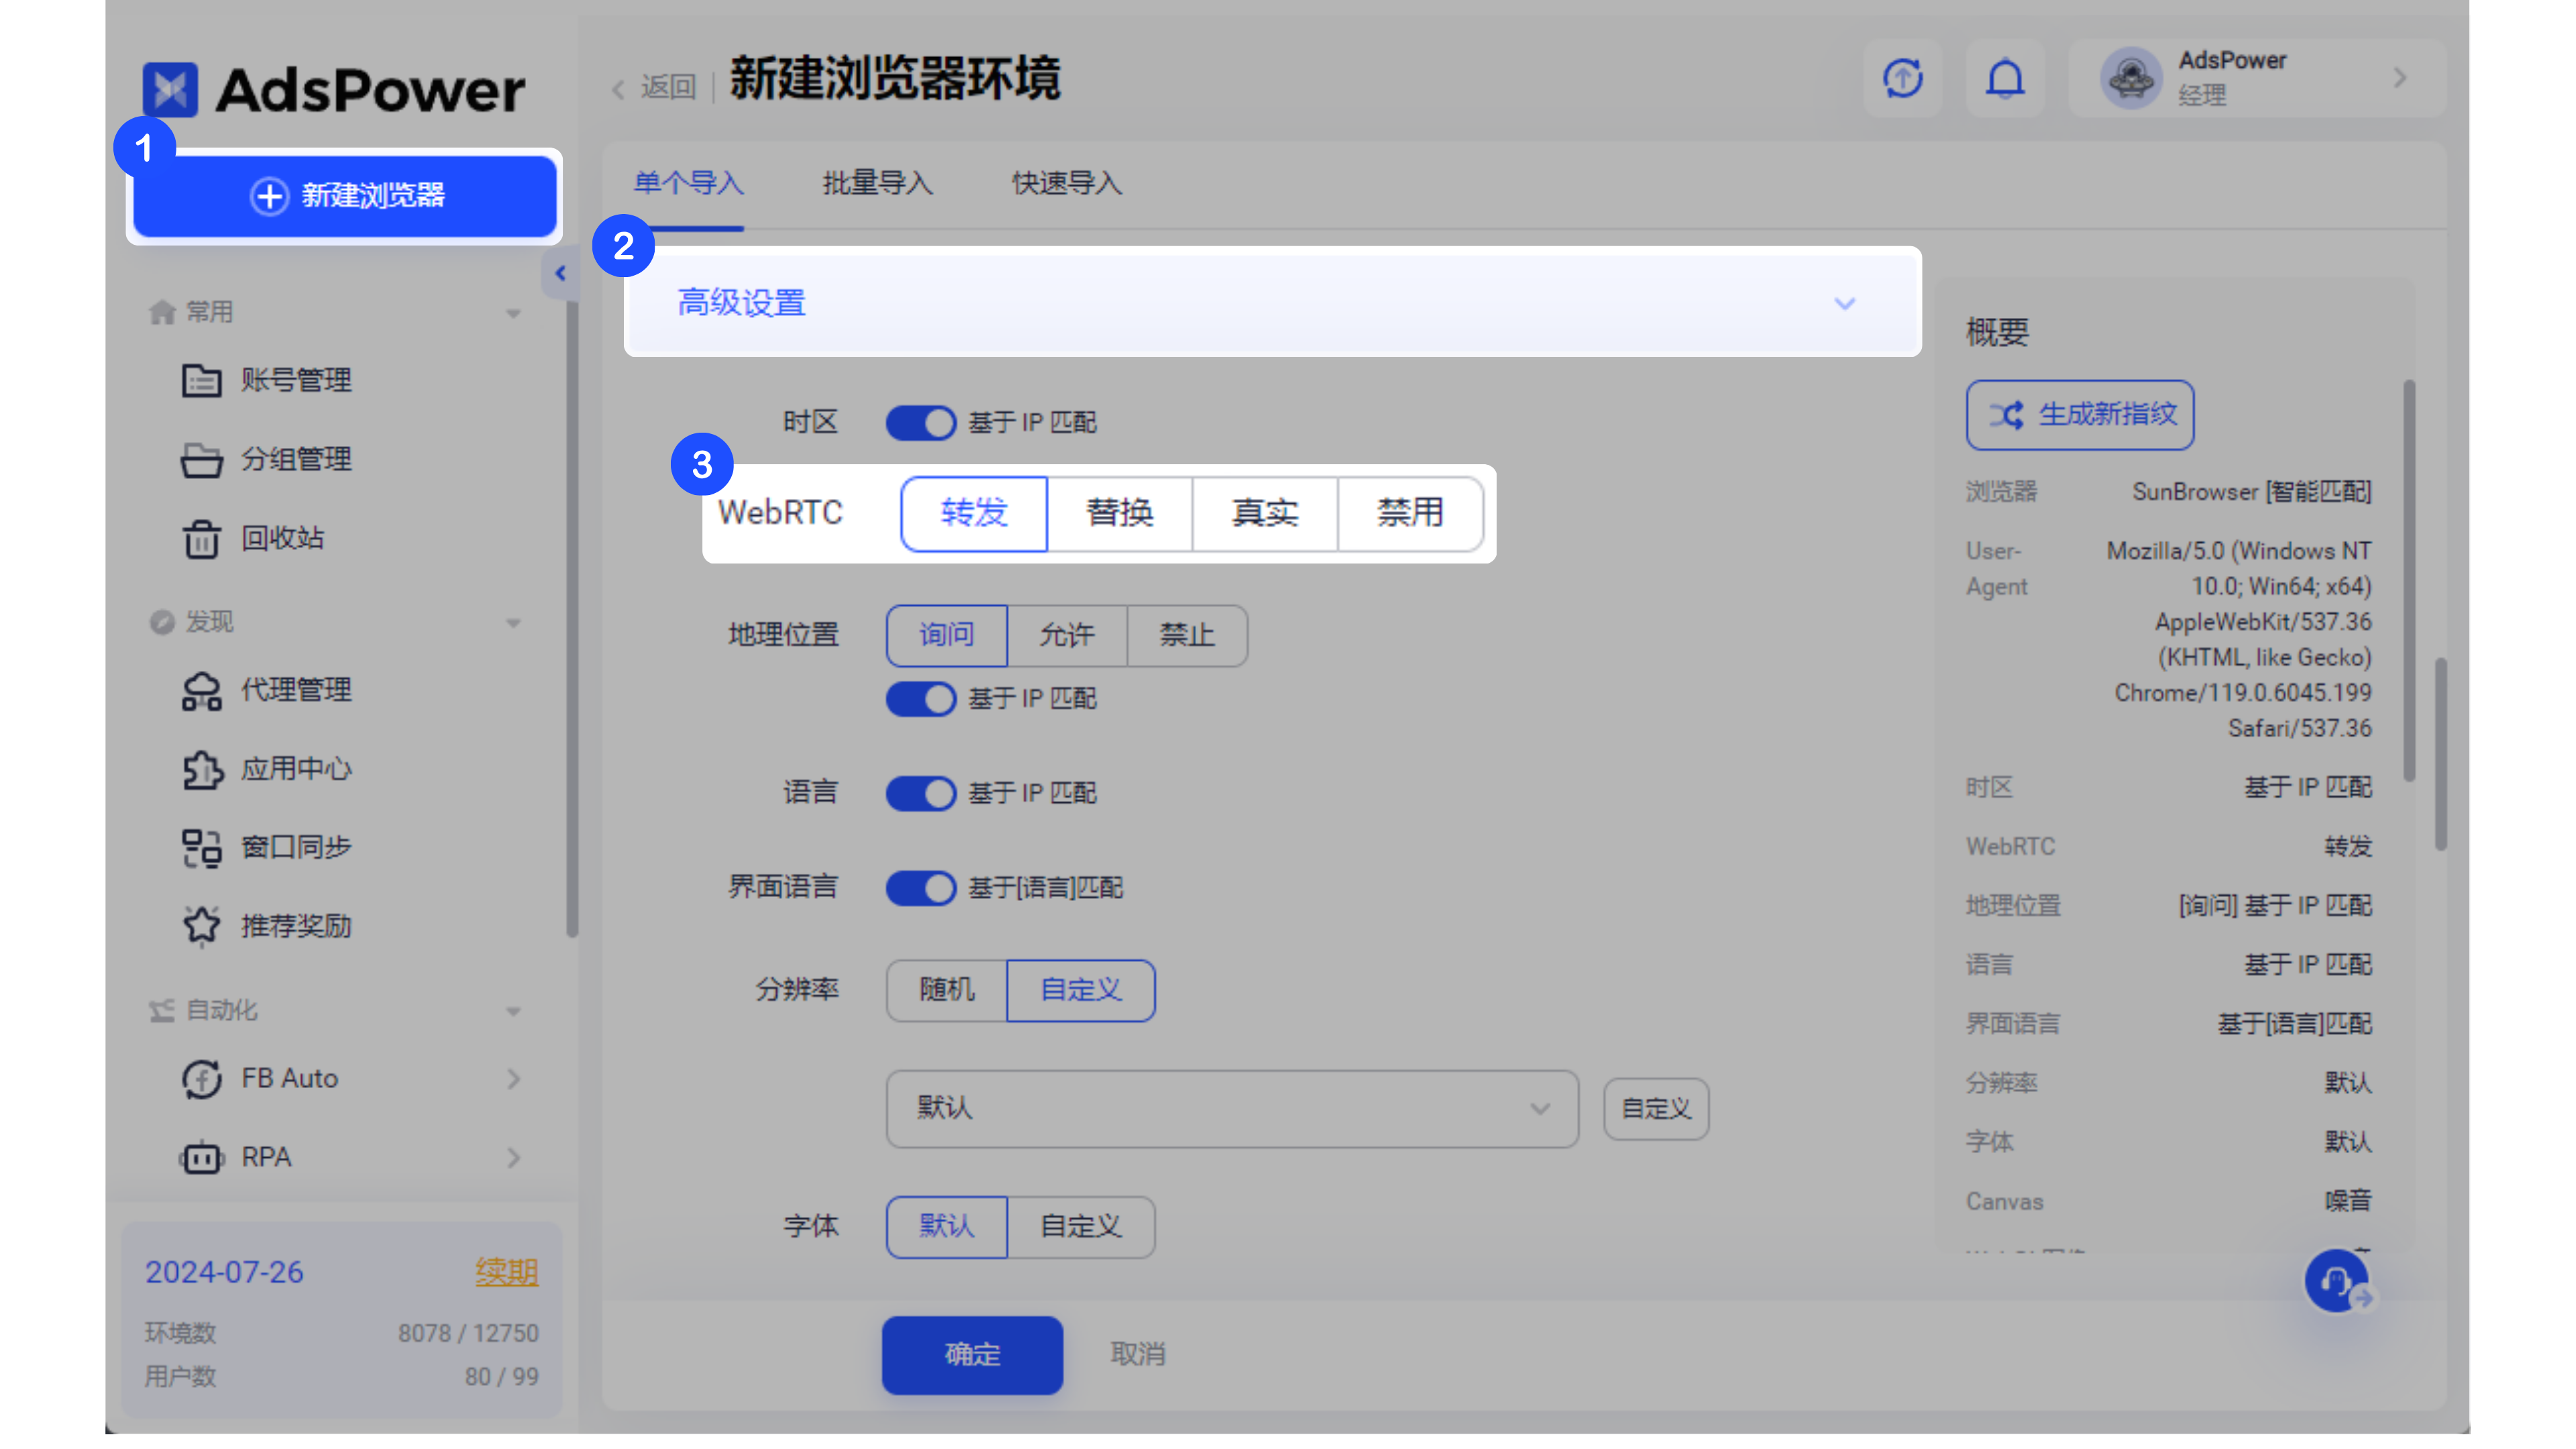
Task: Toggle 界面语言 基于[语言]匹配 switch
Action: click(920, 888)
